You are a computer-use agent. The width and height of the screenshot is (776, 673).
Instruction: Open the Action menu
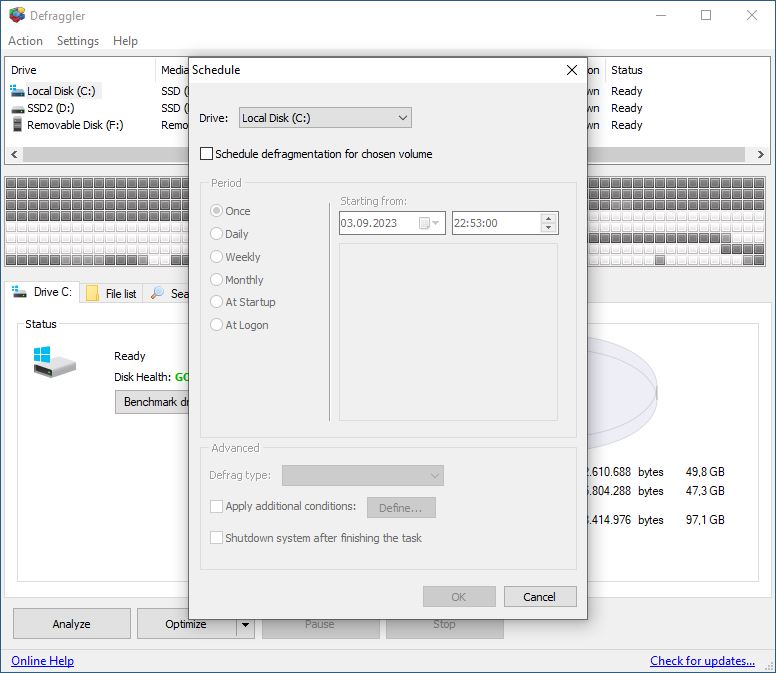pos(25,41)
